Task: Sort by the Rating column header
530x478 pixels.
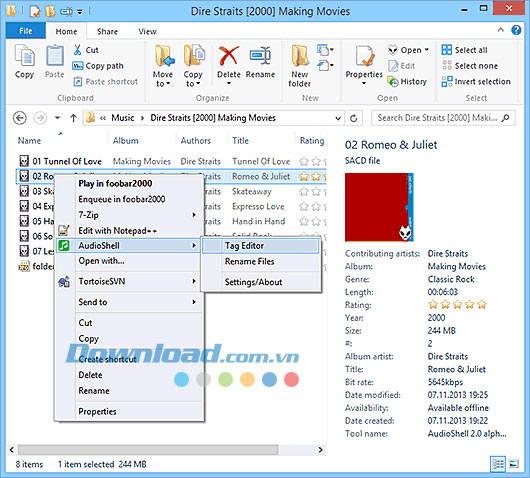Action: tap(312, 140)
